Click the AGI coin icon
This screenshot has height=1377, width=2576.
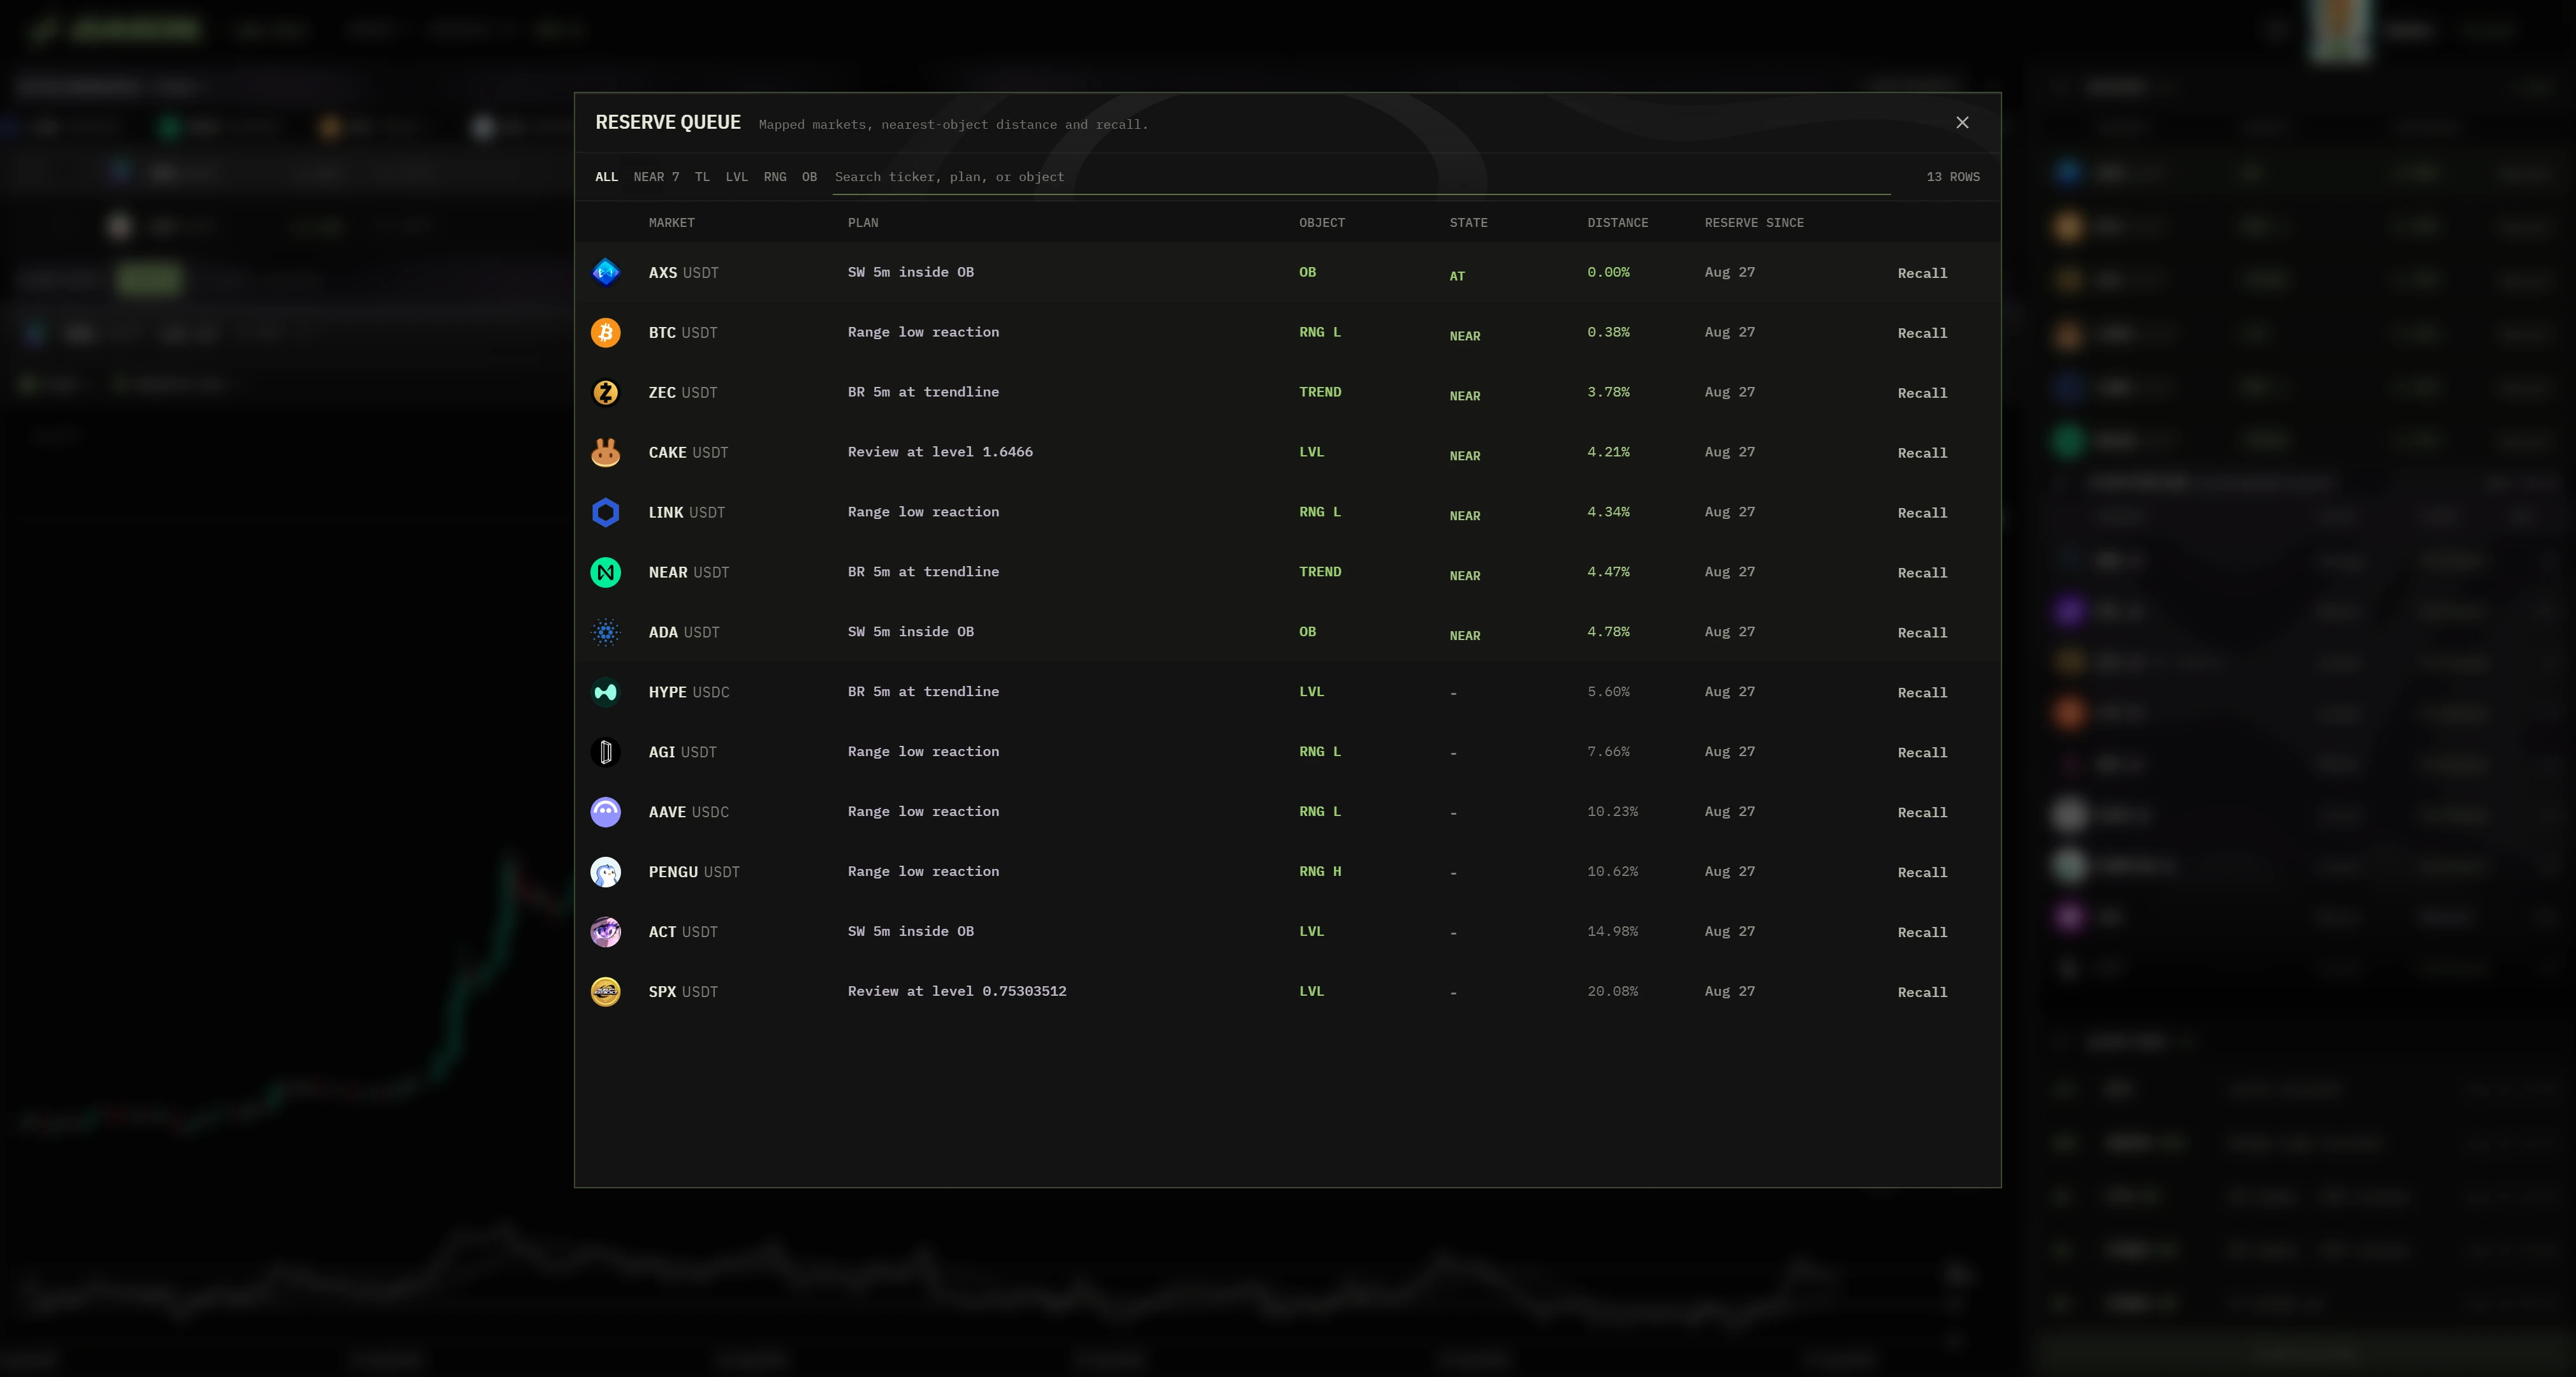click(x=605, y=752)
